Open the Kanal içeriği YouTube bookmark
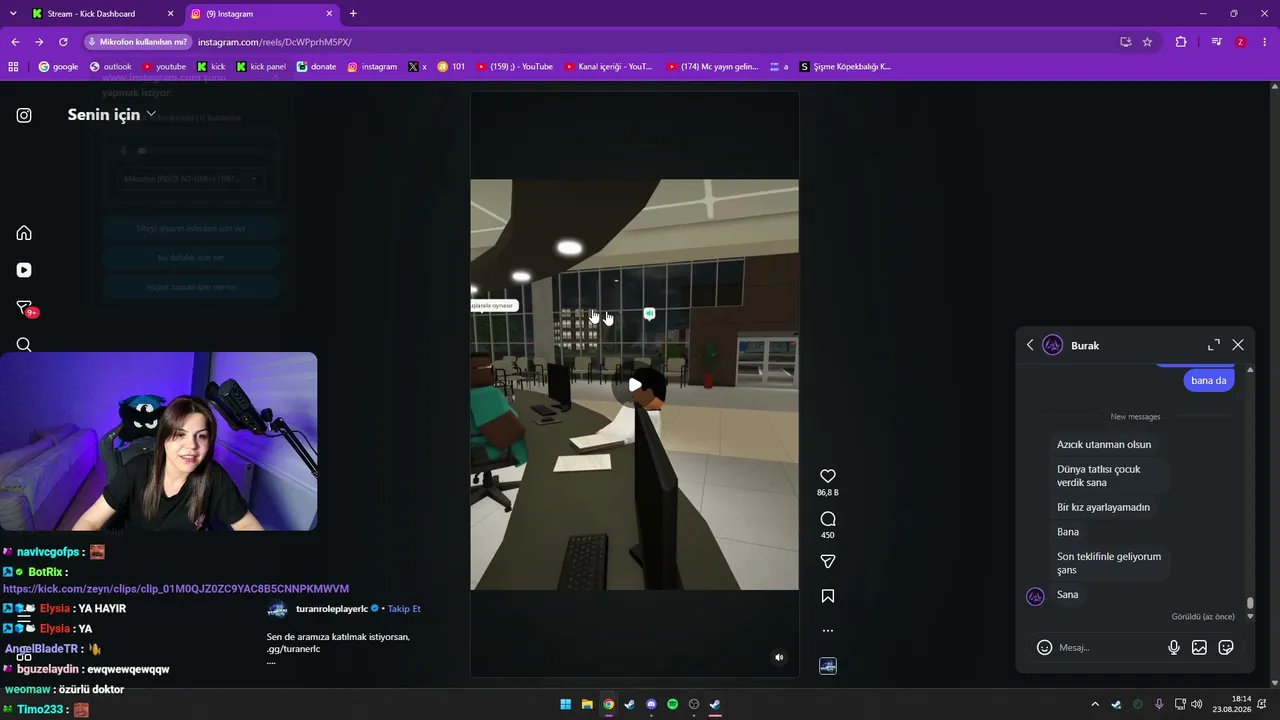The width and height of the screenshot is (1280, 720). pyautogui.click(x=608, y=67)
